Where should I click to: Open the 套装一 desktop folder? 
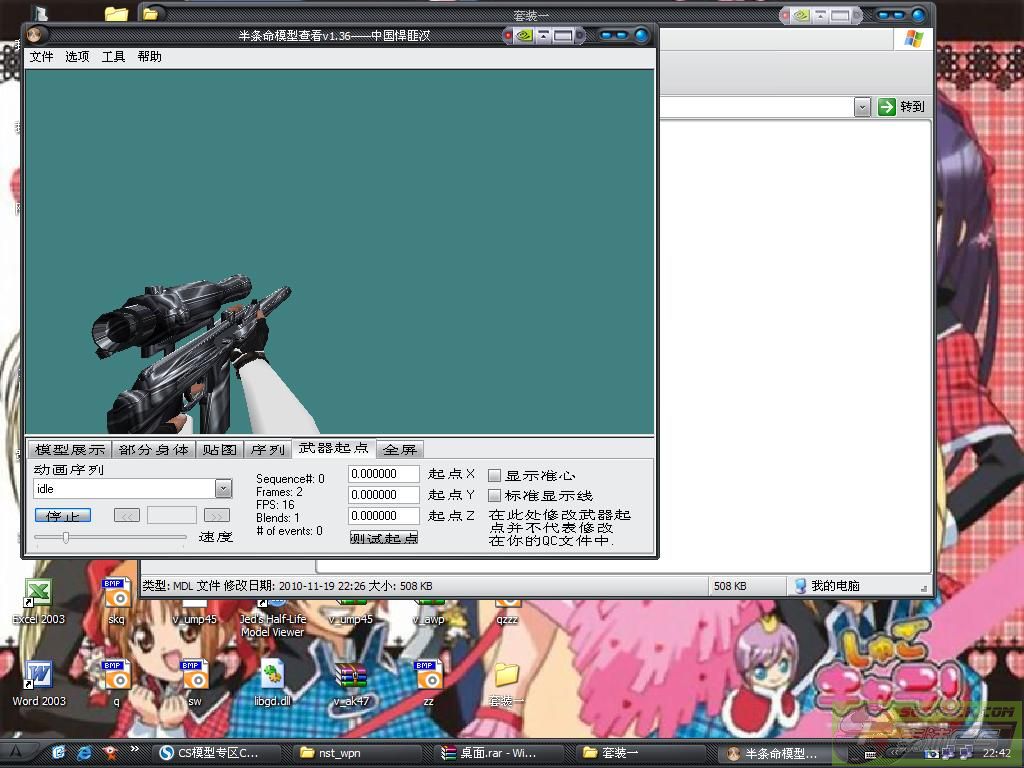[x=506, y=677]
